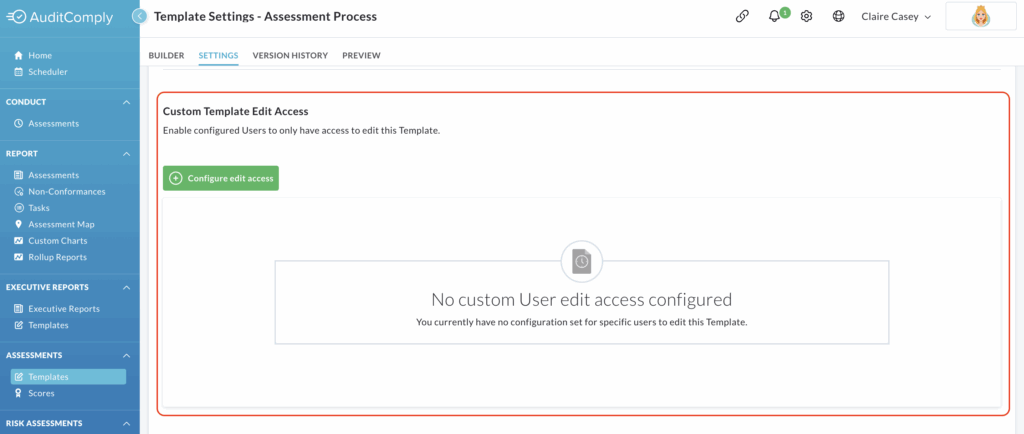Open Assessment Map in the sidebar
This screenshot has height=434, width=1024.
61,225
